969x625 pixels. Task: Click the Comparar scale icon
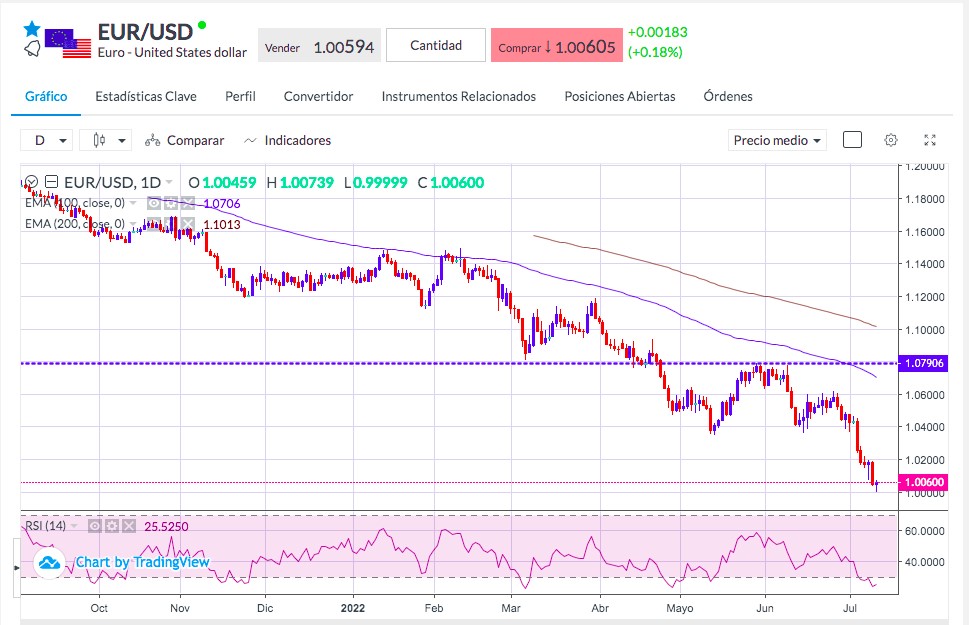(x=153, y=141)
